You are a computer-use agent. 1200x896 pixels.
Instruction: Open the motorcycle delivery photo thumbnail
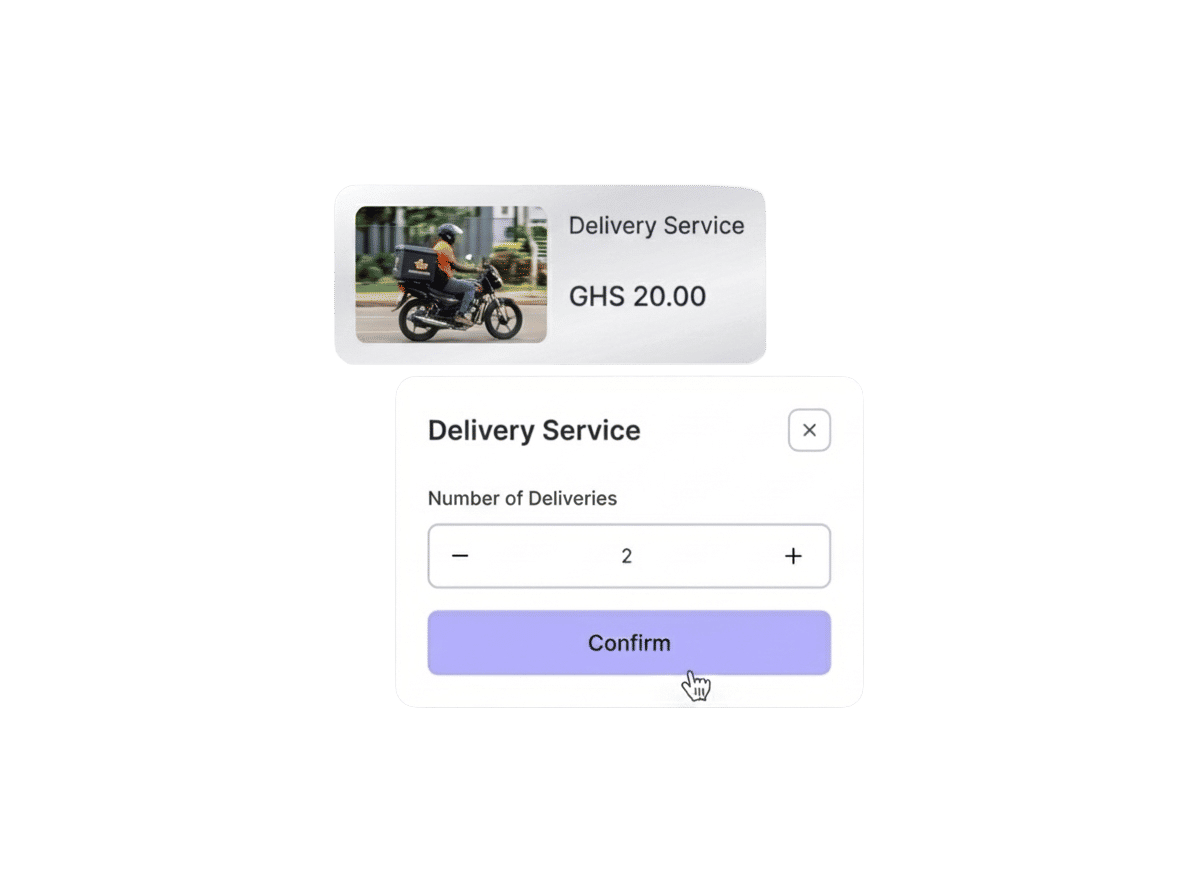(451, 274)
